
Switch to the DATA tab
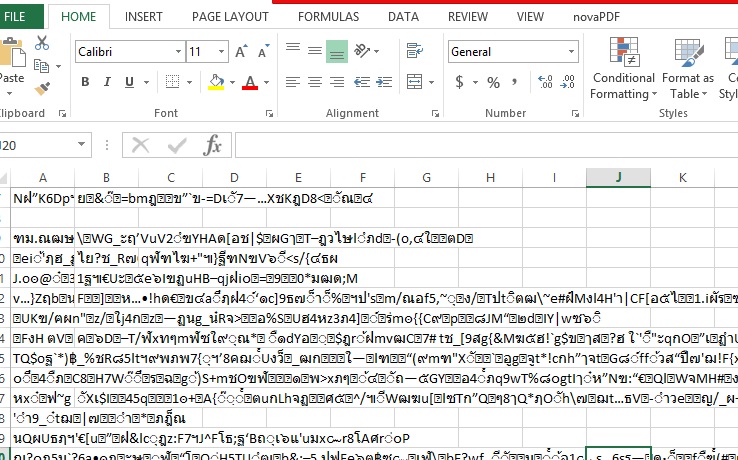click(403, 17)
